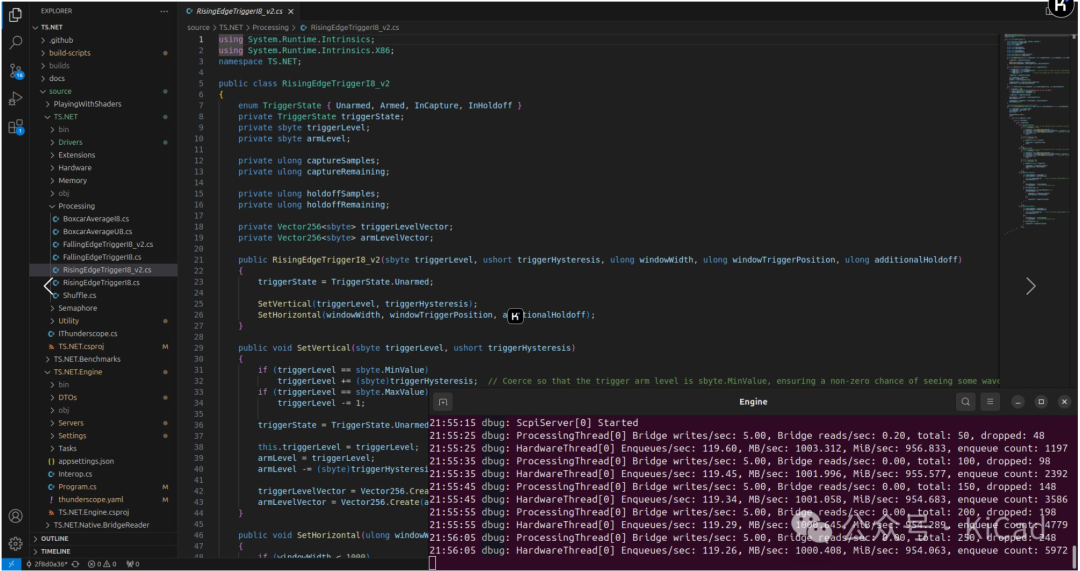Image resolution: width=1080 pixels, height=571 pixels.
Task: Open FallingEdgeTriggerI8_v2.cs file
Action: tap(103, 245)
